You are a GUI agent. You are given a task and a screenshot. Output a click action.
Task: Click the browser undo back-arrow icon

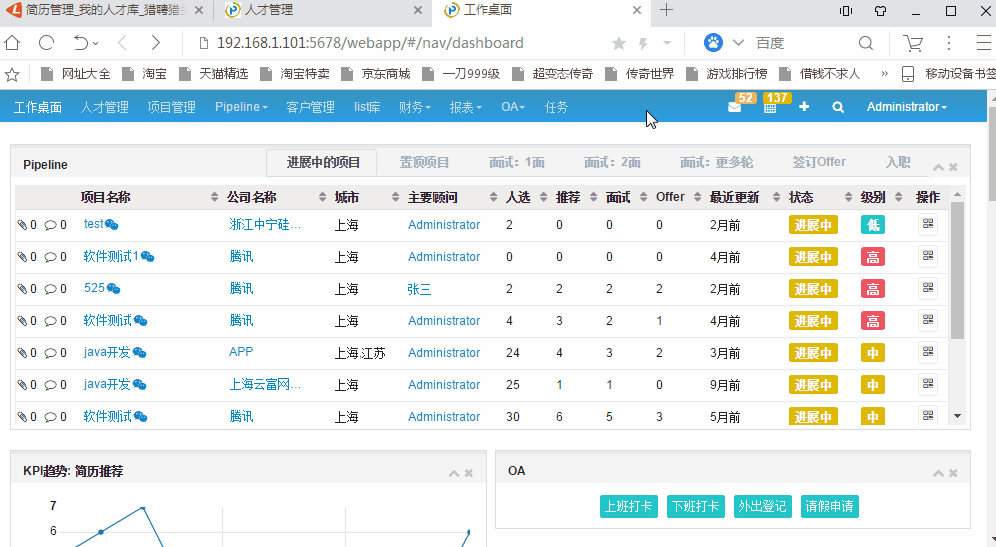click(x=81, y=43)
